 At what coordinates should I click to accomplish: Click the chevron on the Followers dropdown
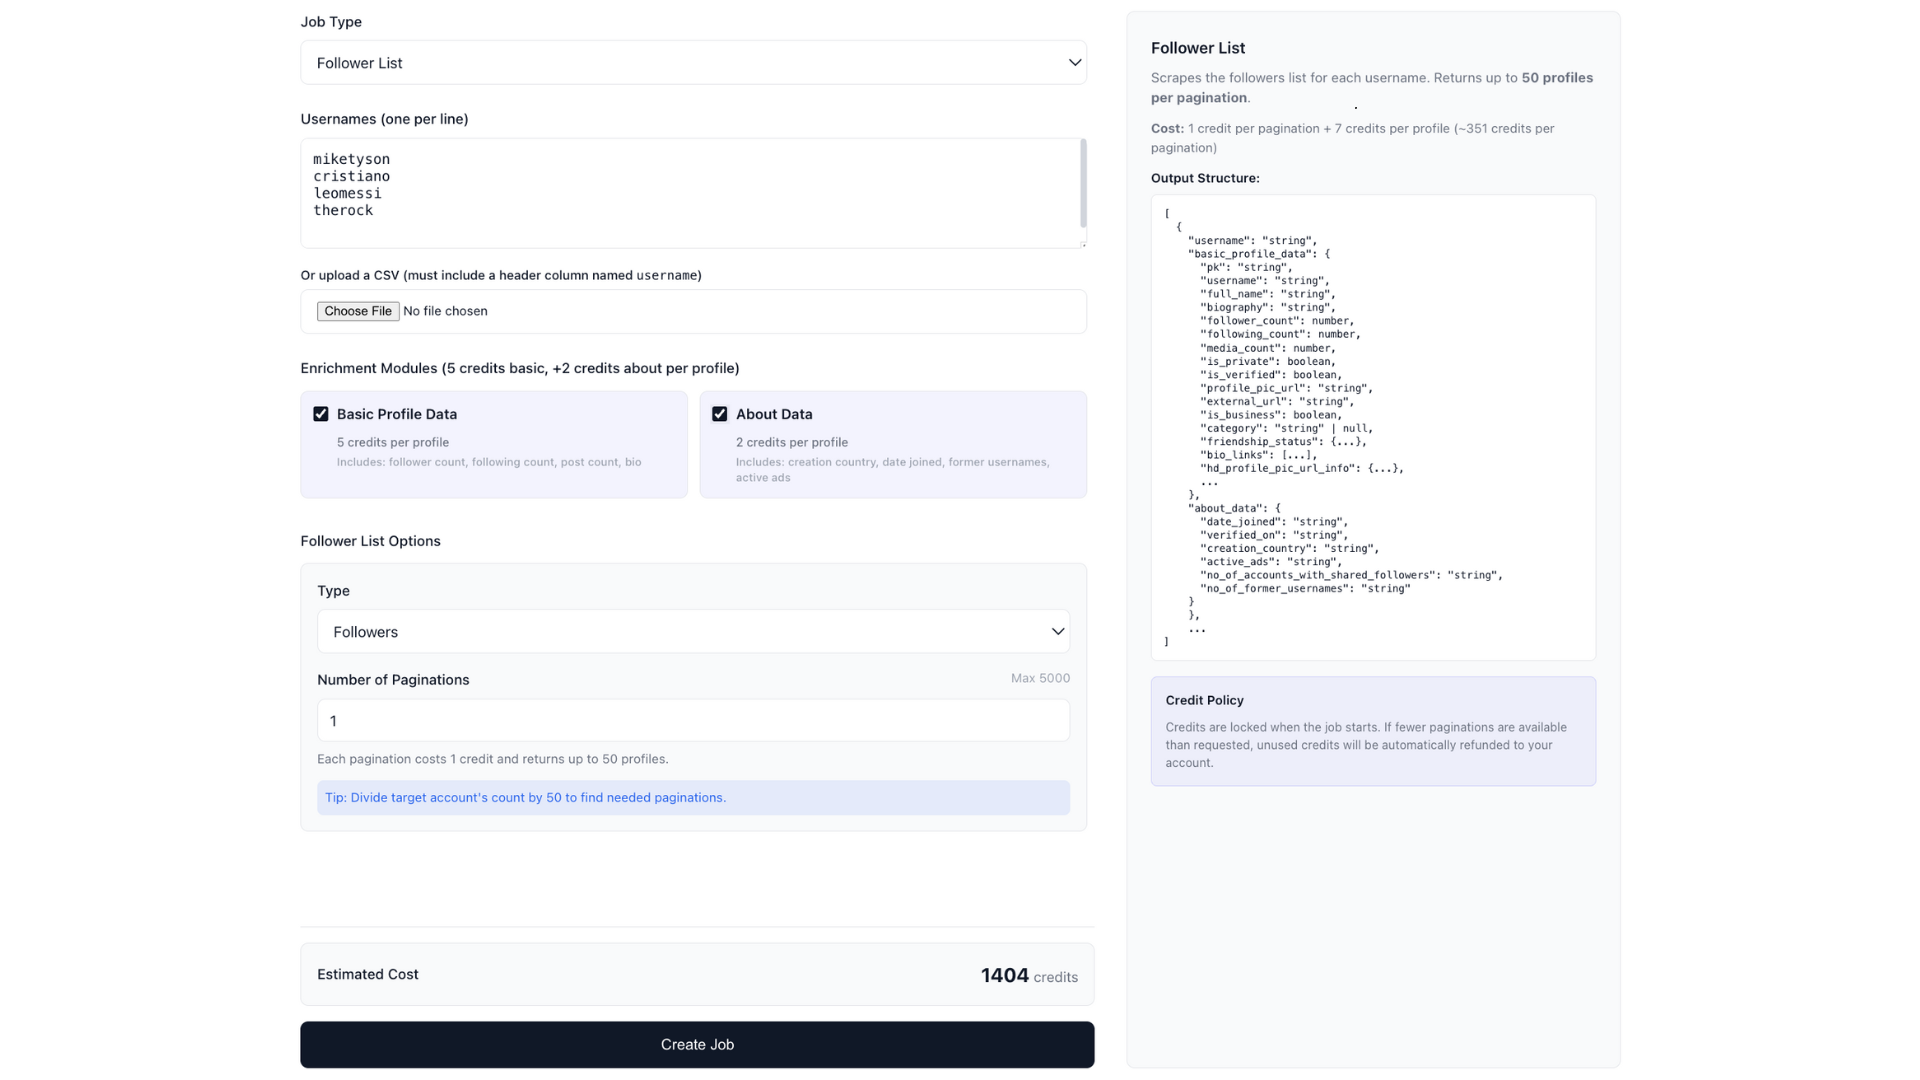pyautogui.click(x=1056, y=631)
